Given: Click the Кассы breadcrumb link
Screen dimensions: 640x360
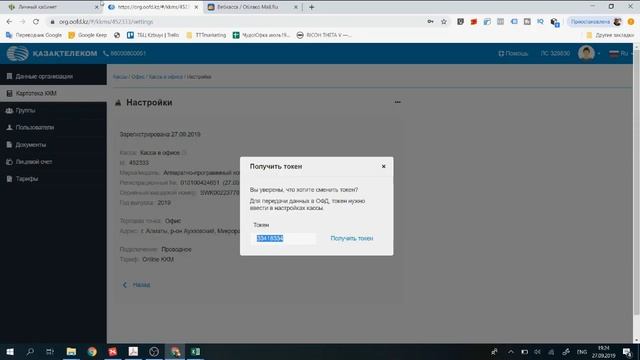Looking at the screenshot, I should click(120, 77).
